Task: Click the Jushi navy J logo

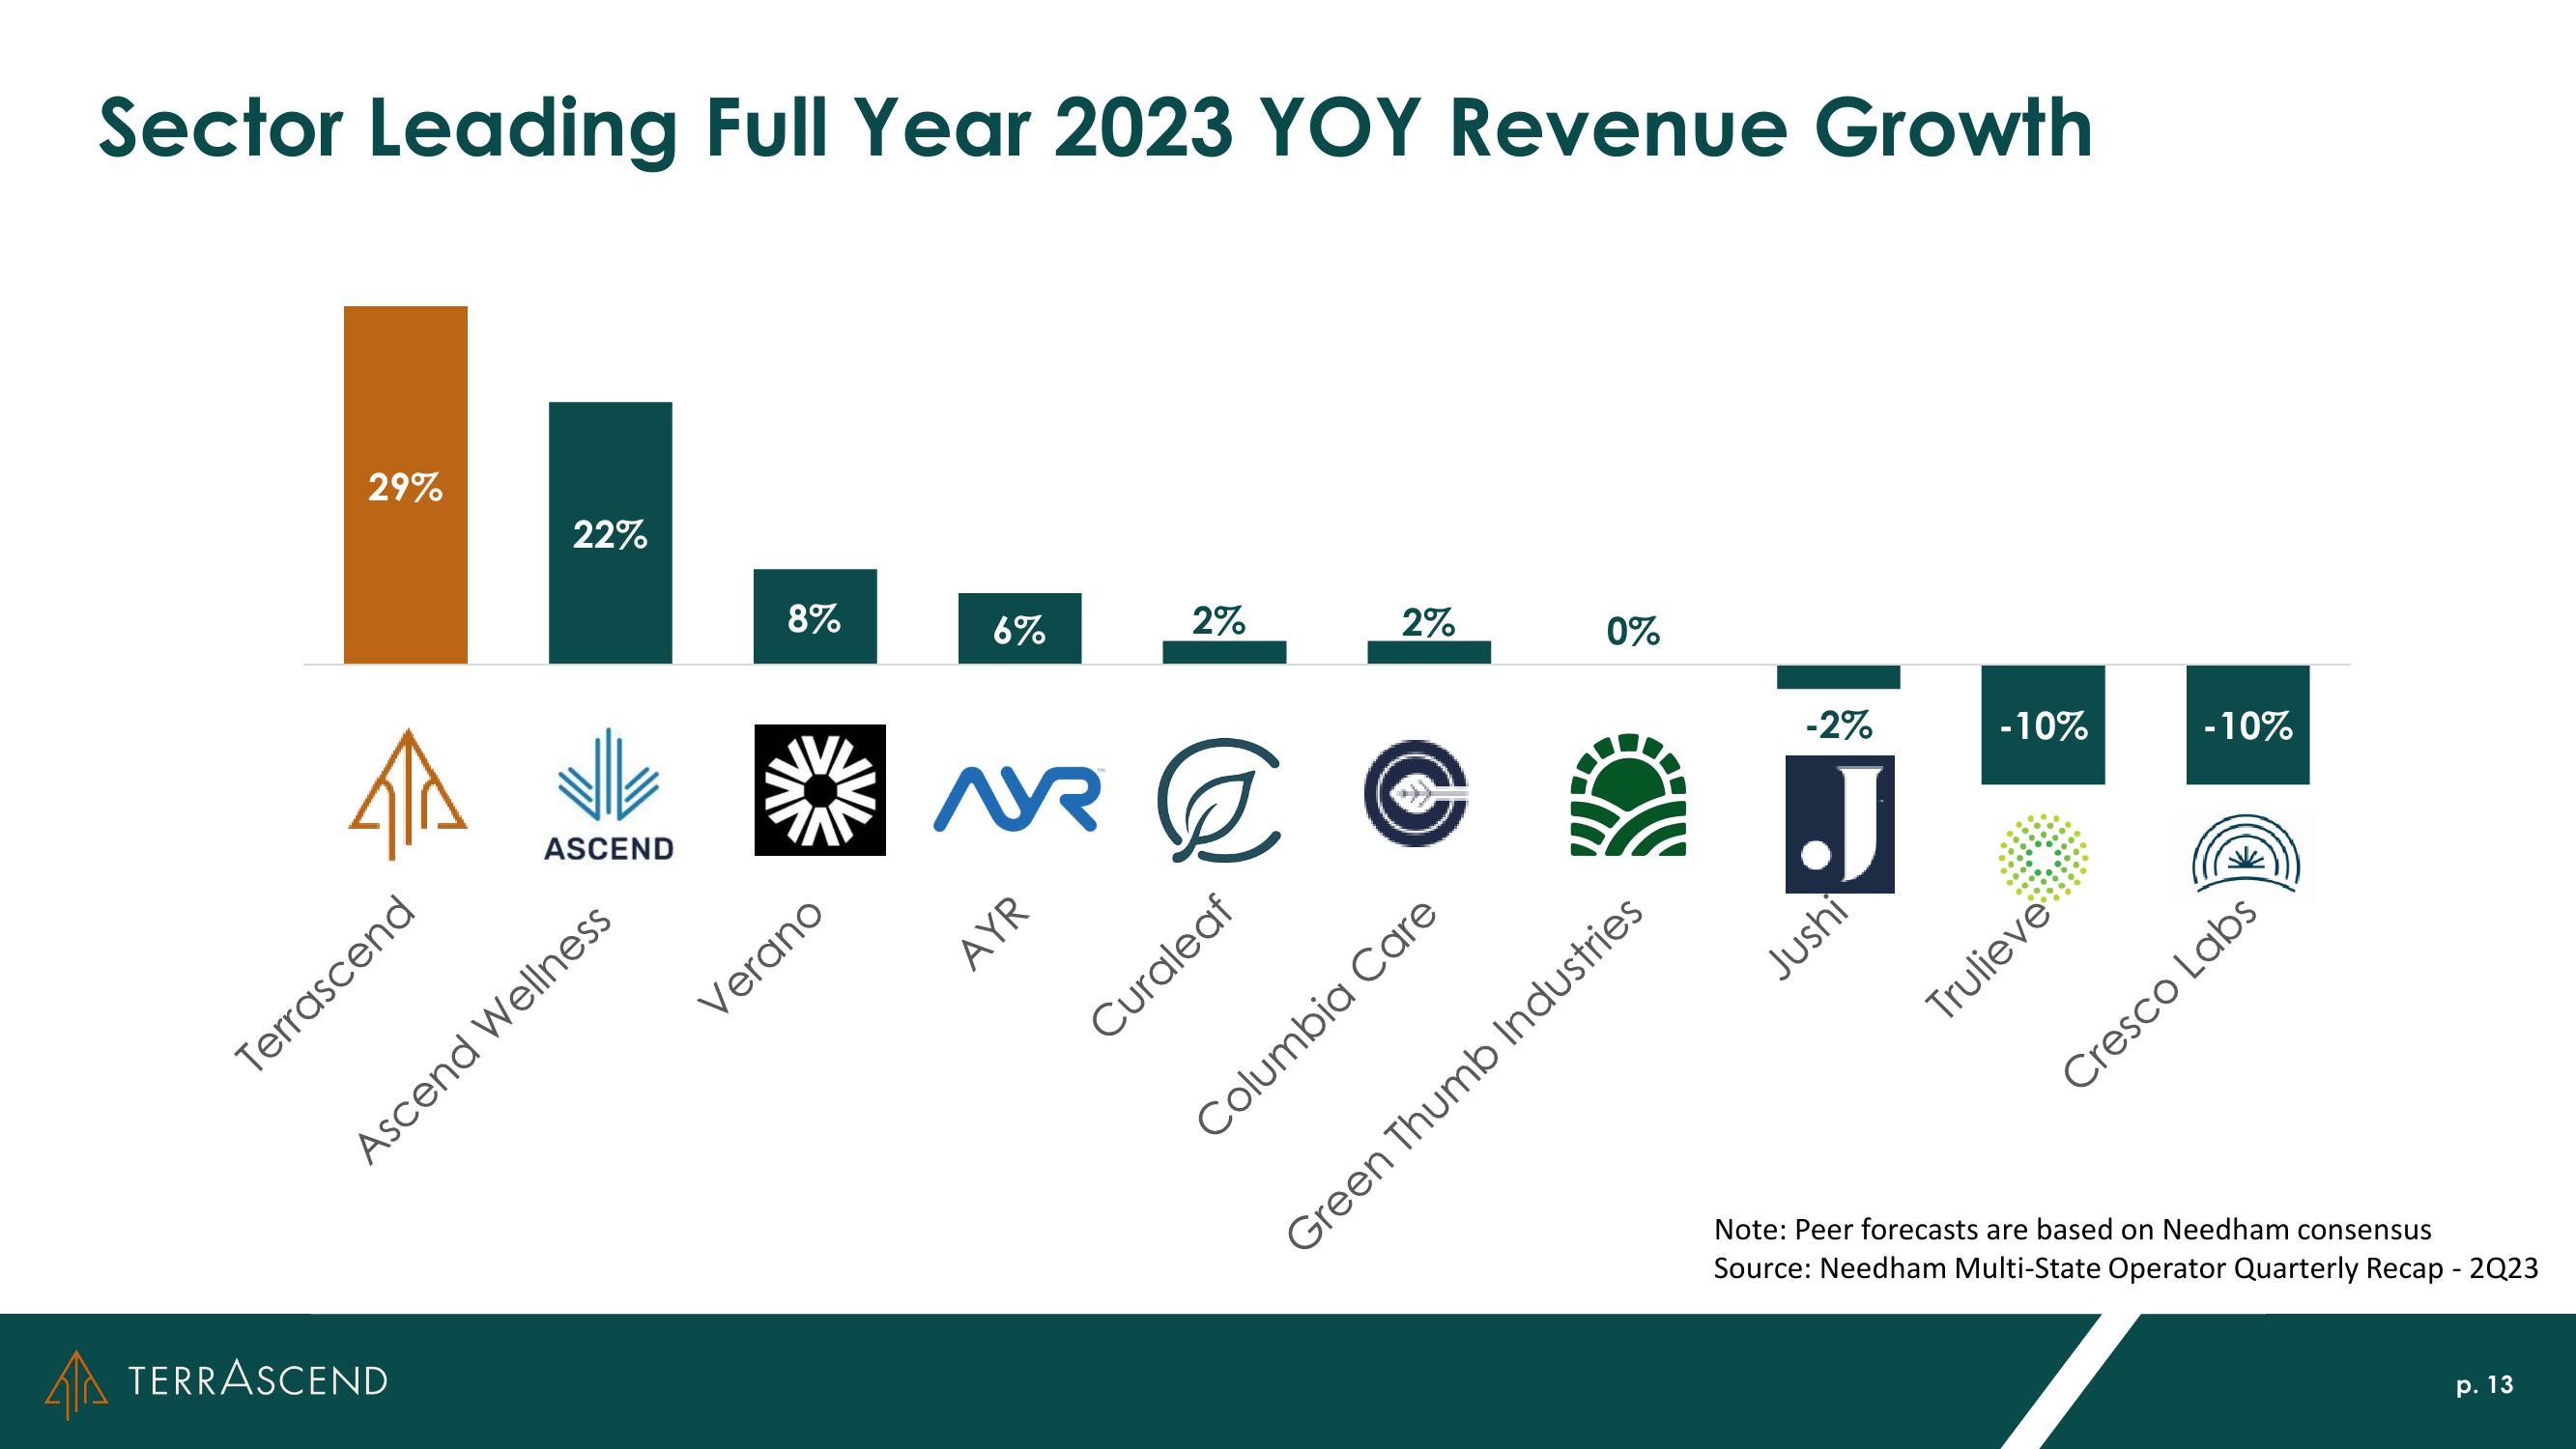Action: coord(1840,824)
